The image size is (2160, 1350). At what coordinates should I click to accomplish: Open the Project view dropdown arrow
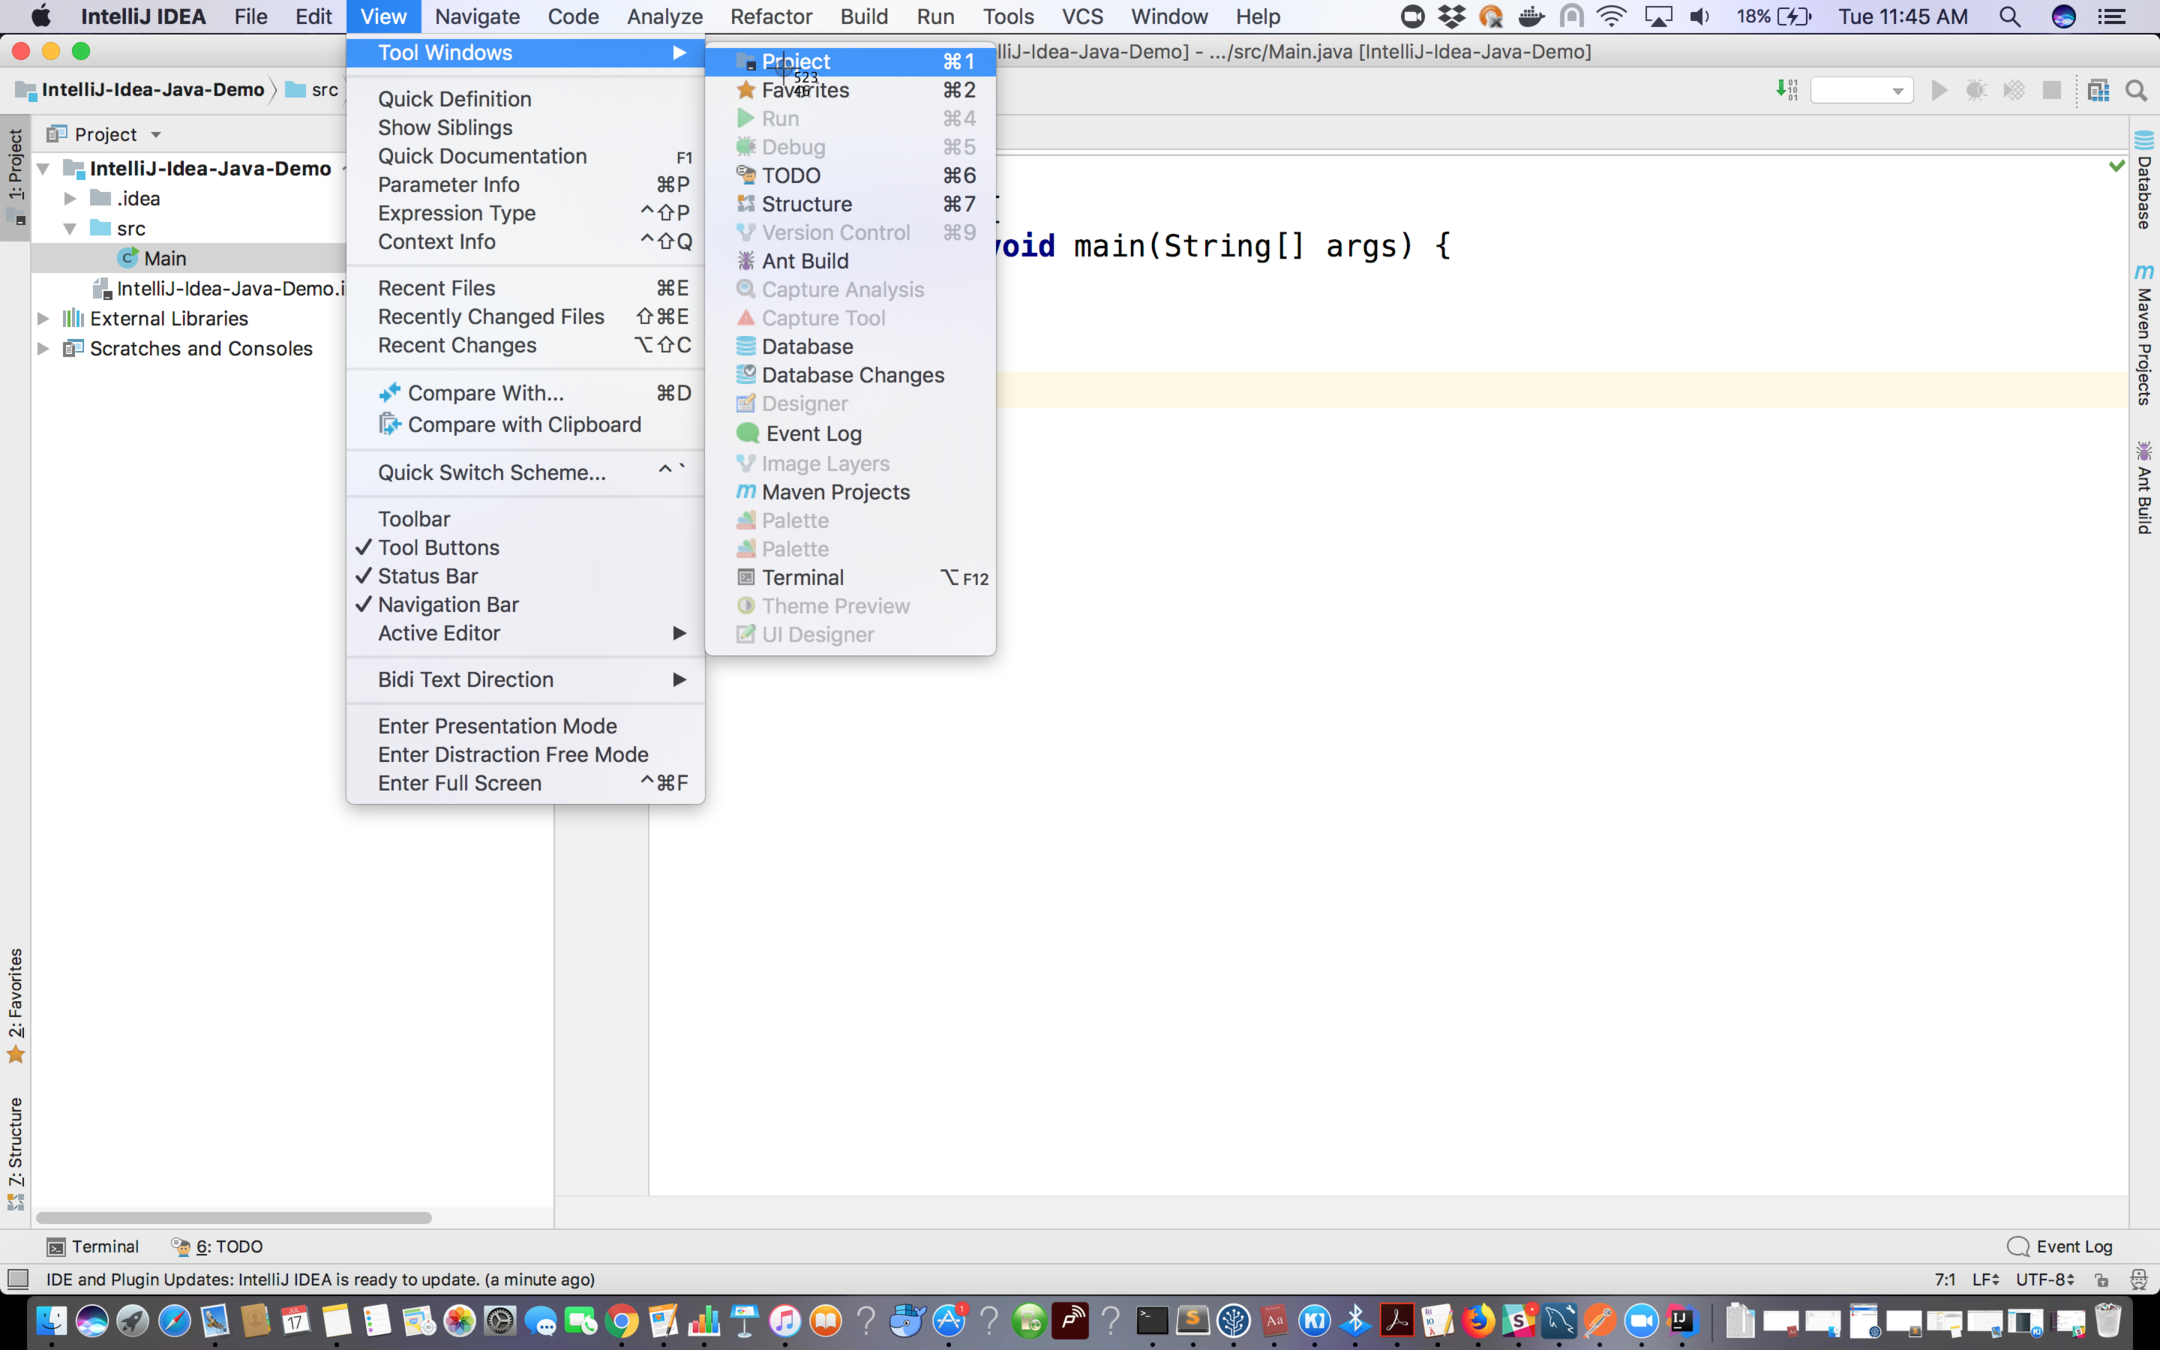156,135
